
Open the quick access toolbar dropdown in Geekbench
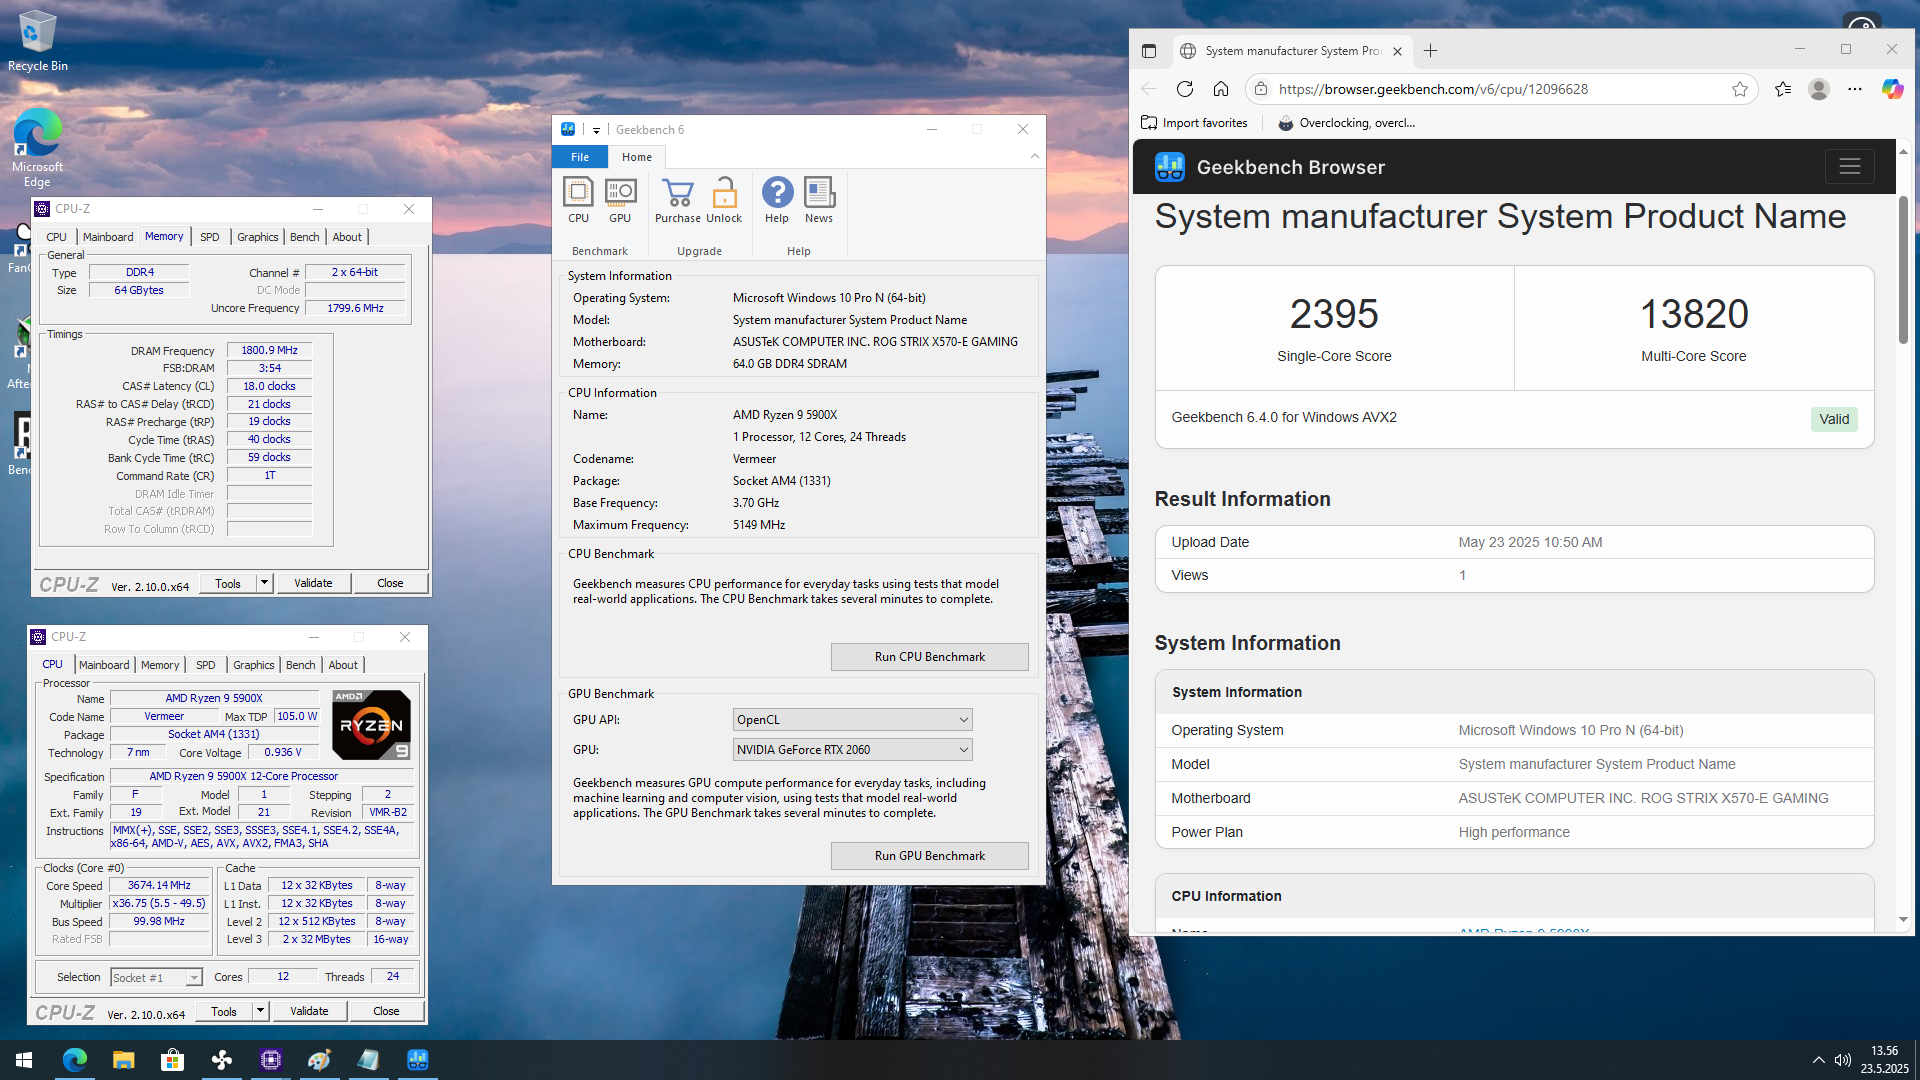(596, 130)
